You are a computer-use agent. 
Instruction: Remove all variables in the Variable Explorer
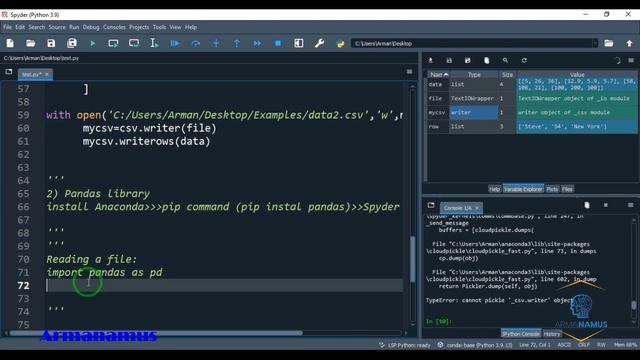(x=487, y=60)
